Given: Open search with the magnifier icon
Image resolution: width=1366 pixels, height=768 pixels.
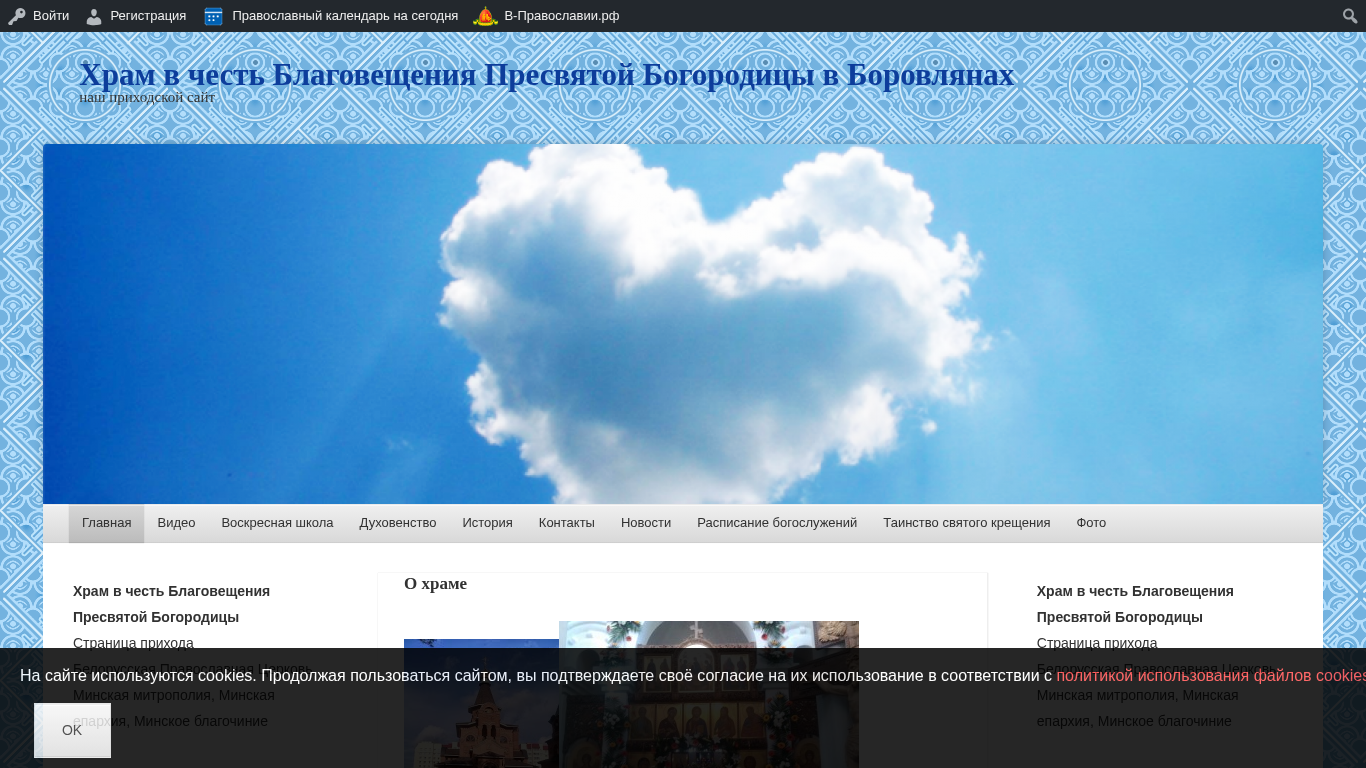Looking at the screenshot, I should (x=1350, y=16).
